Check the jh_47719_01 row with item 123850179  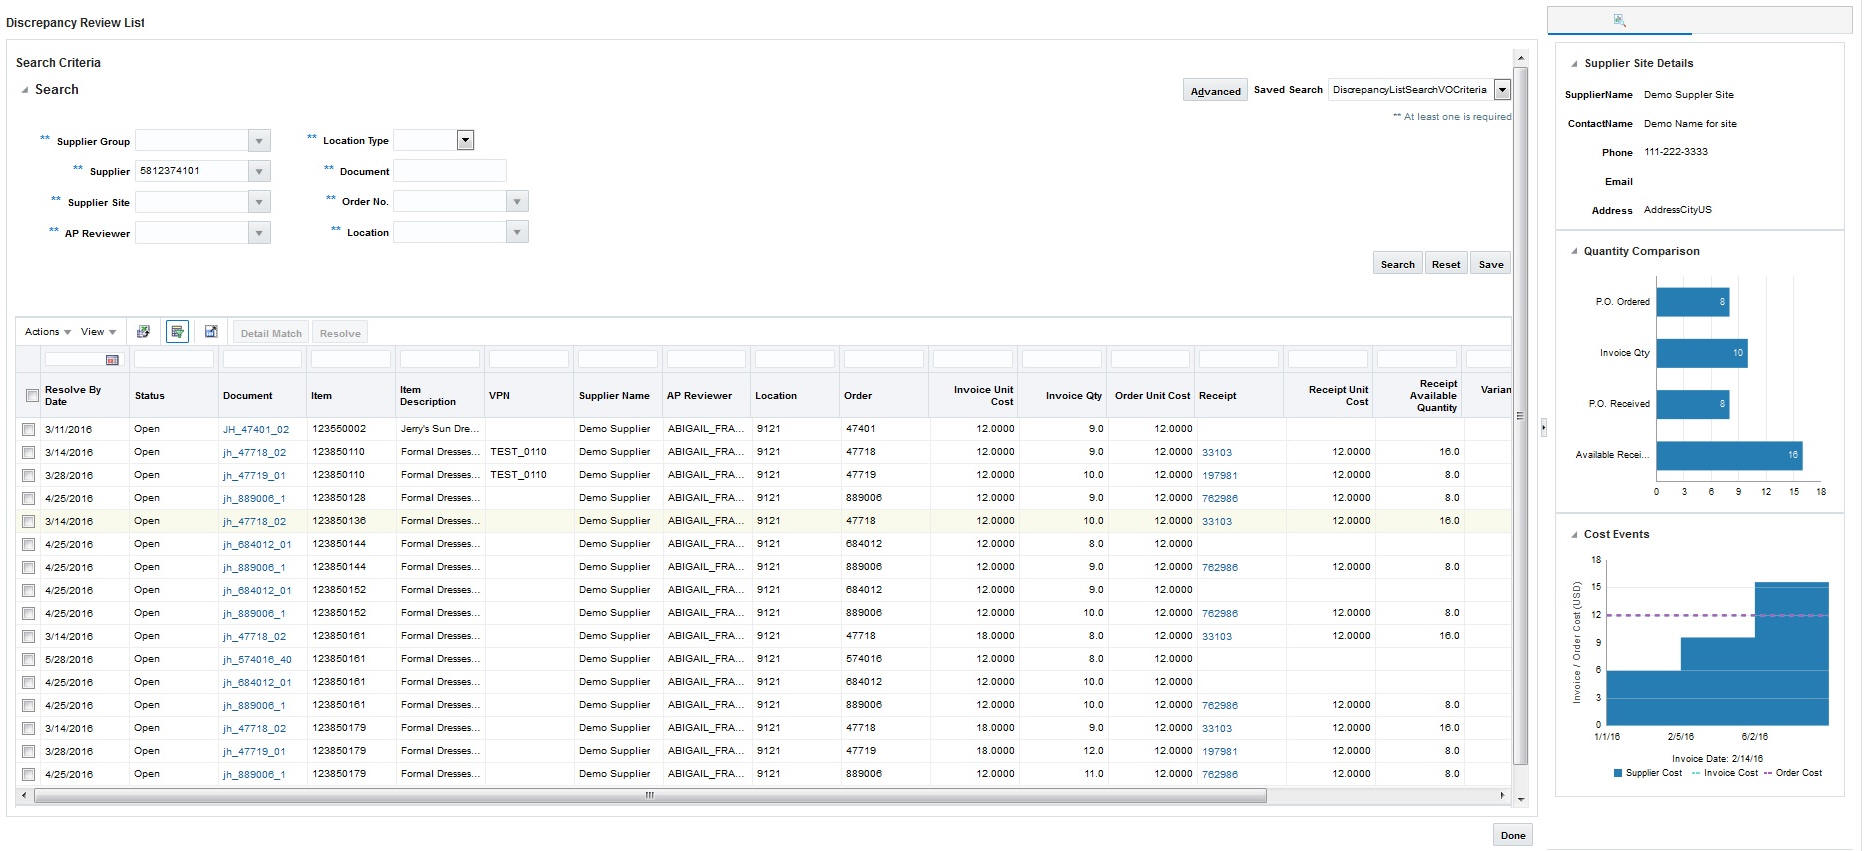tap(29, 752)
